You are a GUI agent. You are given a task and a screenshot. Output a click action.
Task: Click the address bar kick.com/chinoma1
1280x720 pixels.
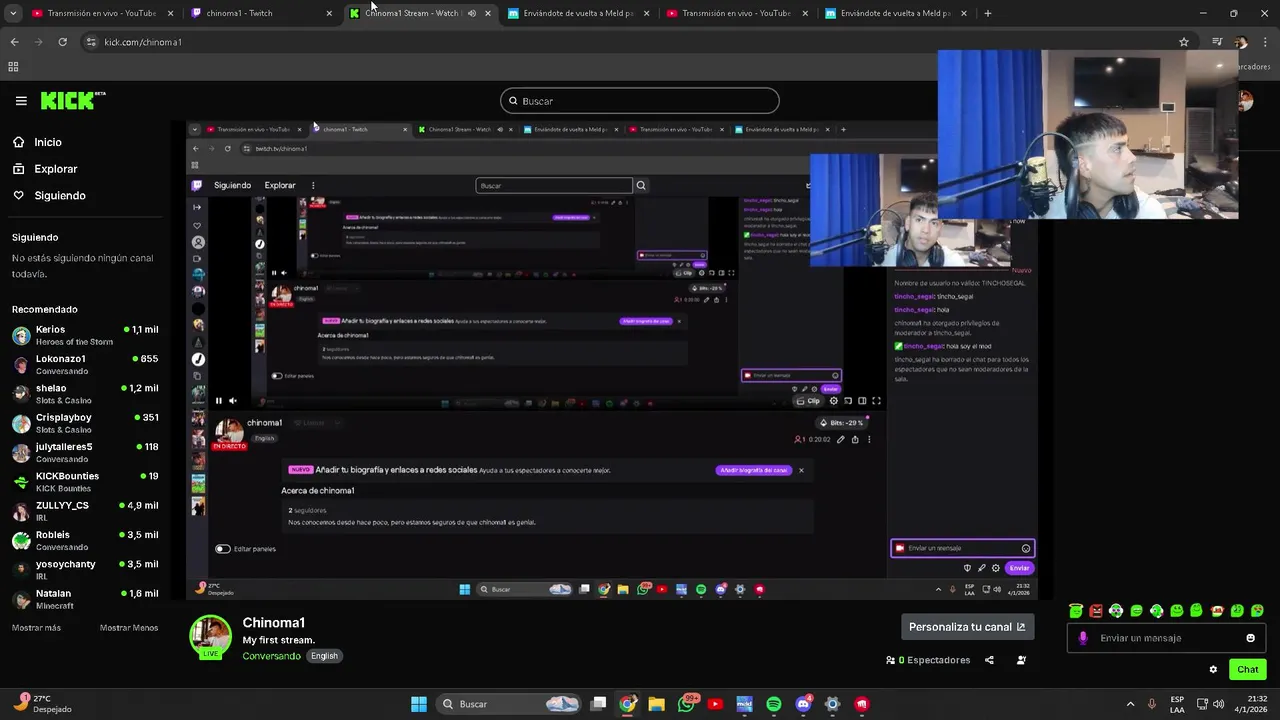[x=143, y=42]
